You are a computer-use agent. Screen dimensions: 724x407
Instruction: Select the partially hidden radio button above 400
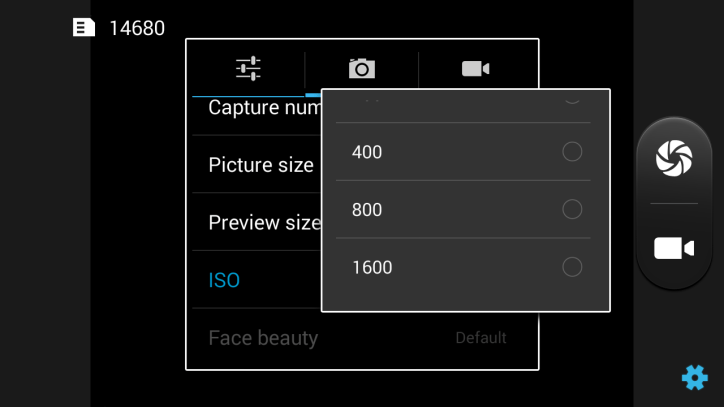coord(572,97)
